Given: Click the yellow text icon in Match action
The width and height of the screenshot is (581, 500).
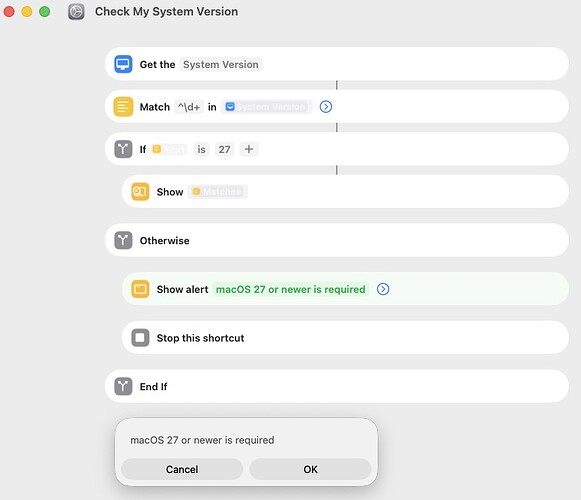Looking at the screenshot, I should pyautogui.click(x=123, y=107).
